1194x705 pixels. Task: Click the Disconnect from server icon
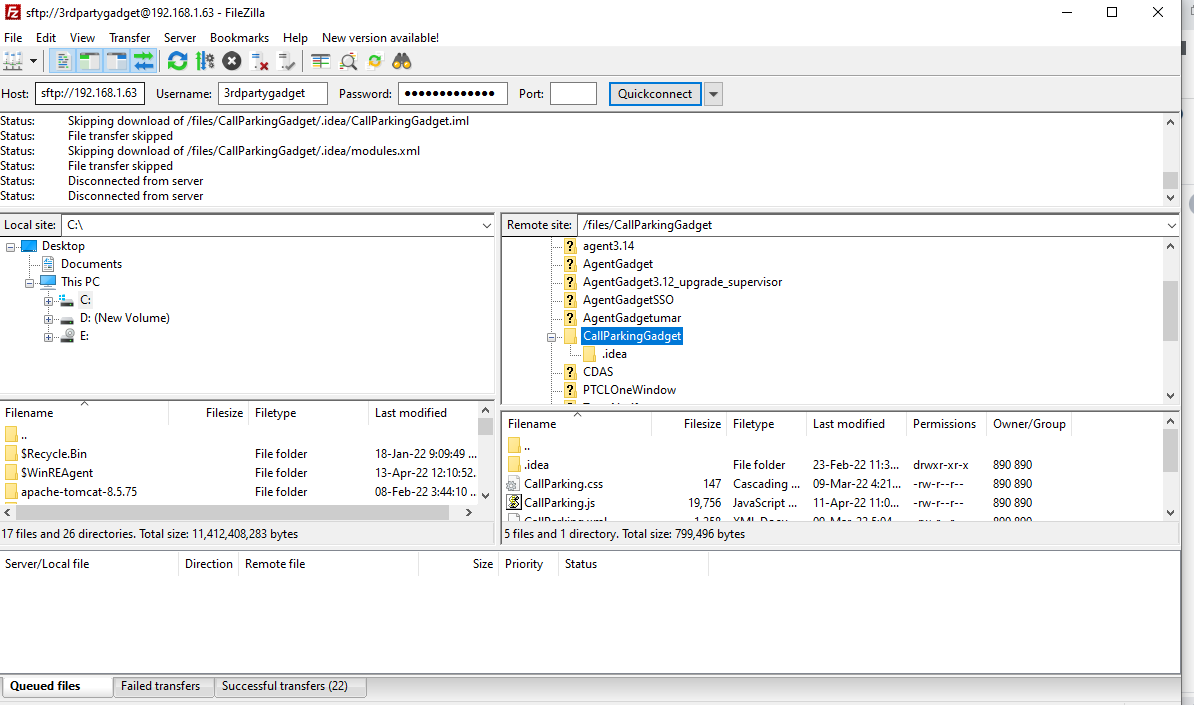pyautogui.click(x=260, y=61)
